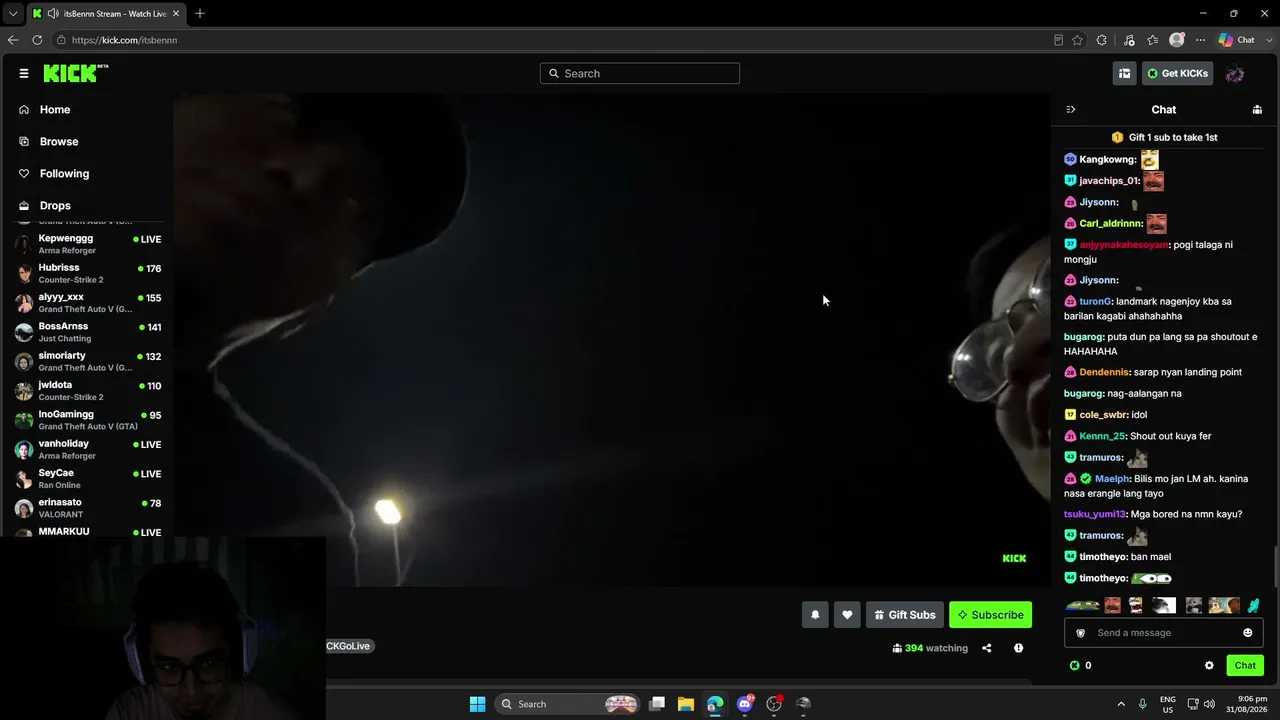Screen dimensions: 1280x720
Task: Turn on stream notifications with bell
Action: pyautogui.click(x=815, y=615)
